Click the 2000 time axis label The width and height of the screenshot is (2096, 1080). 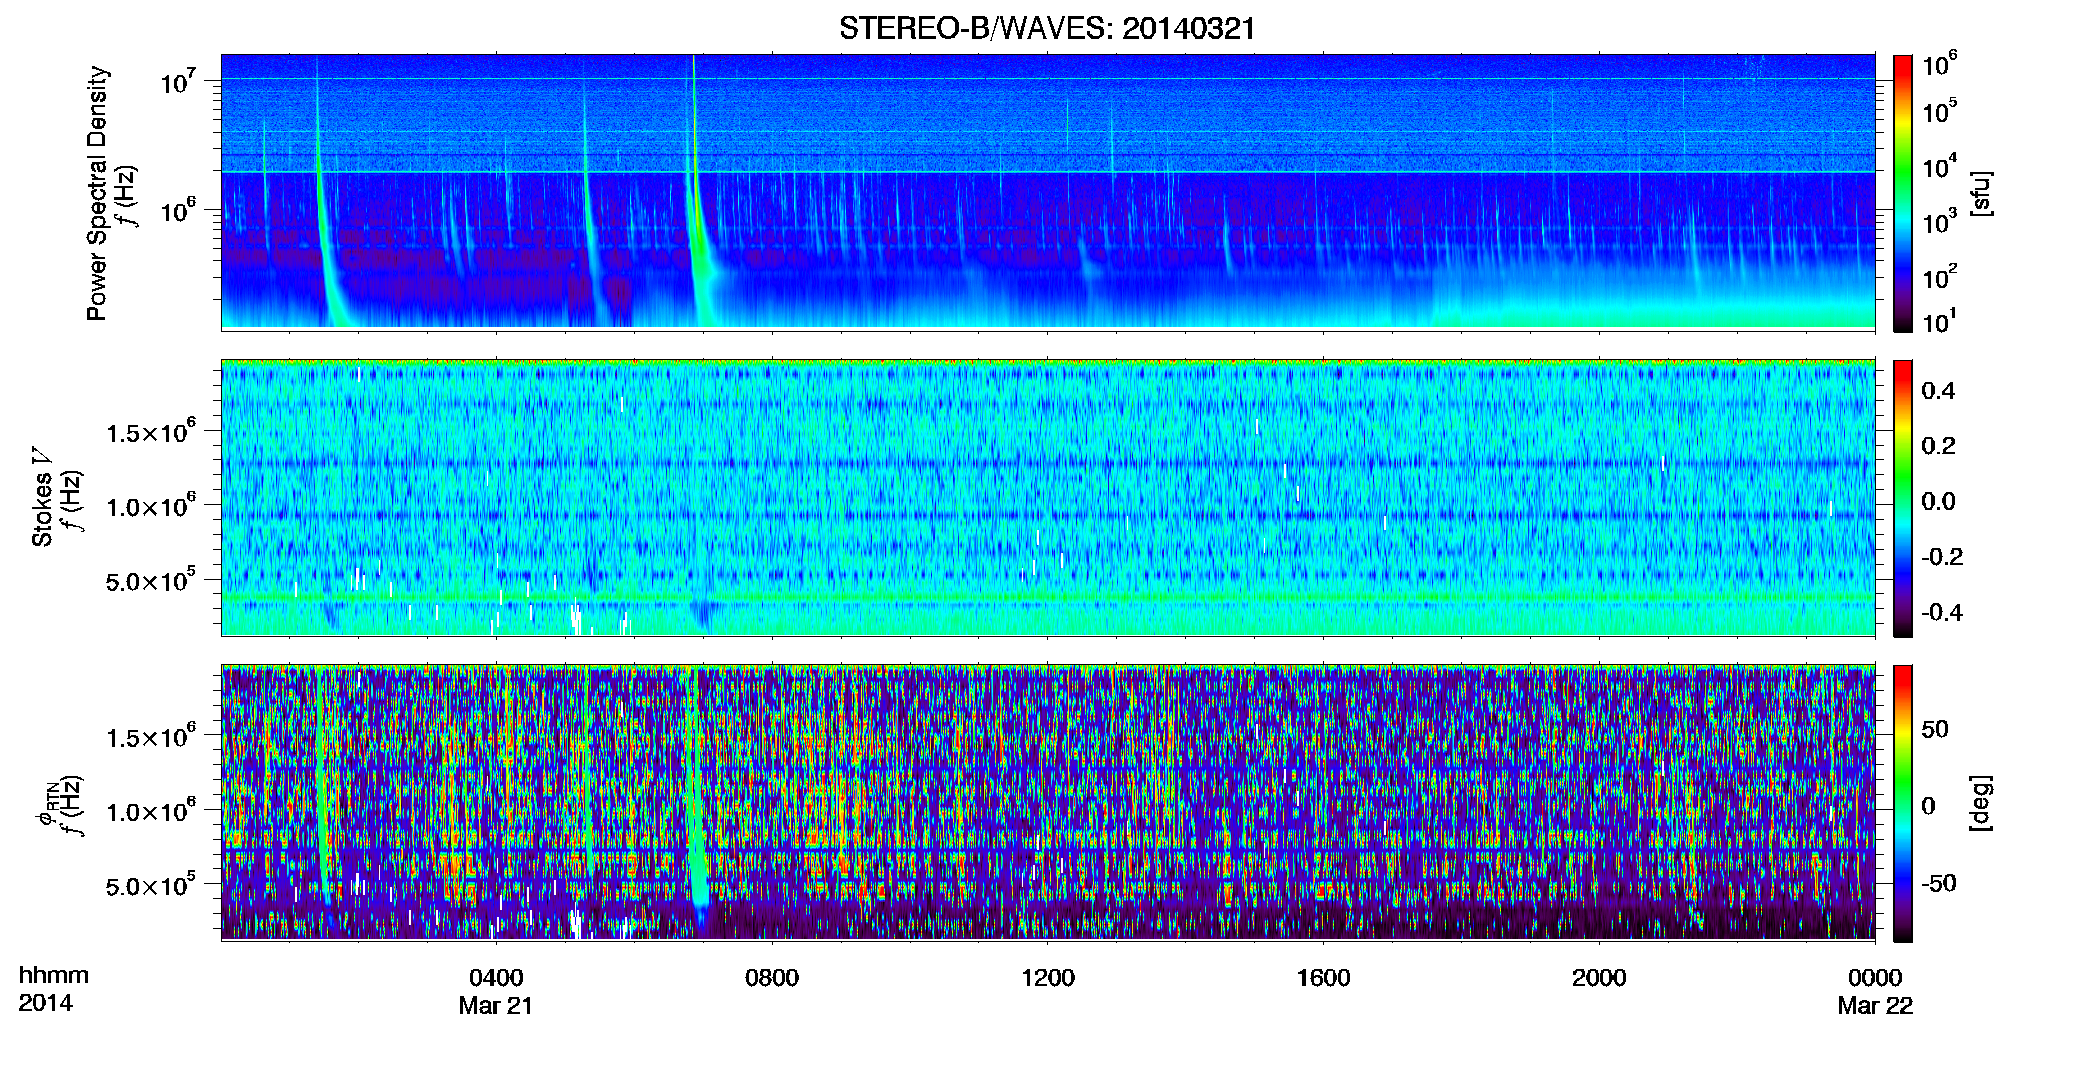1599,977
